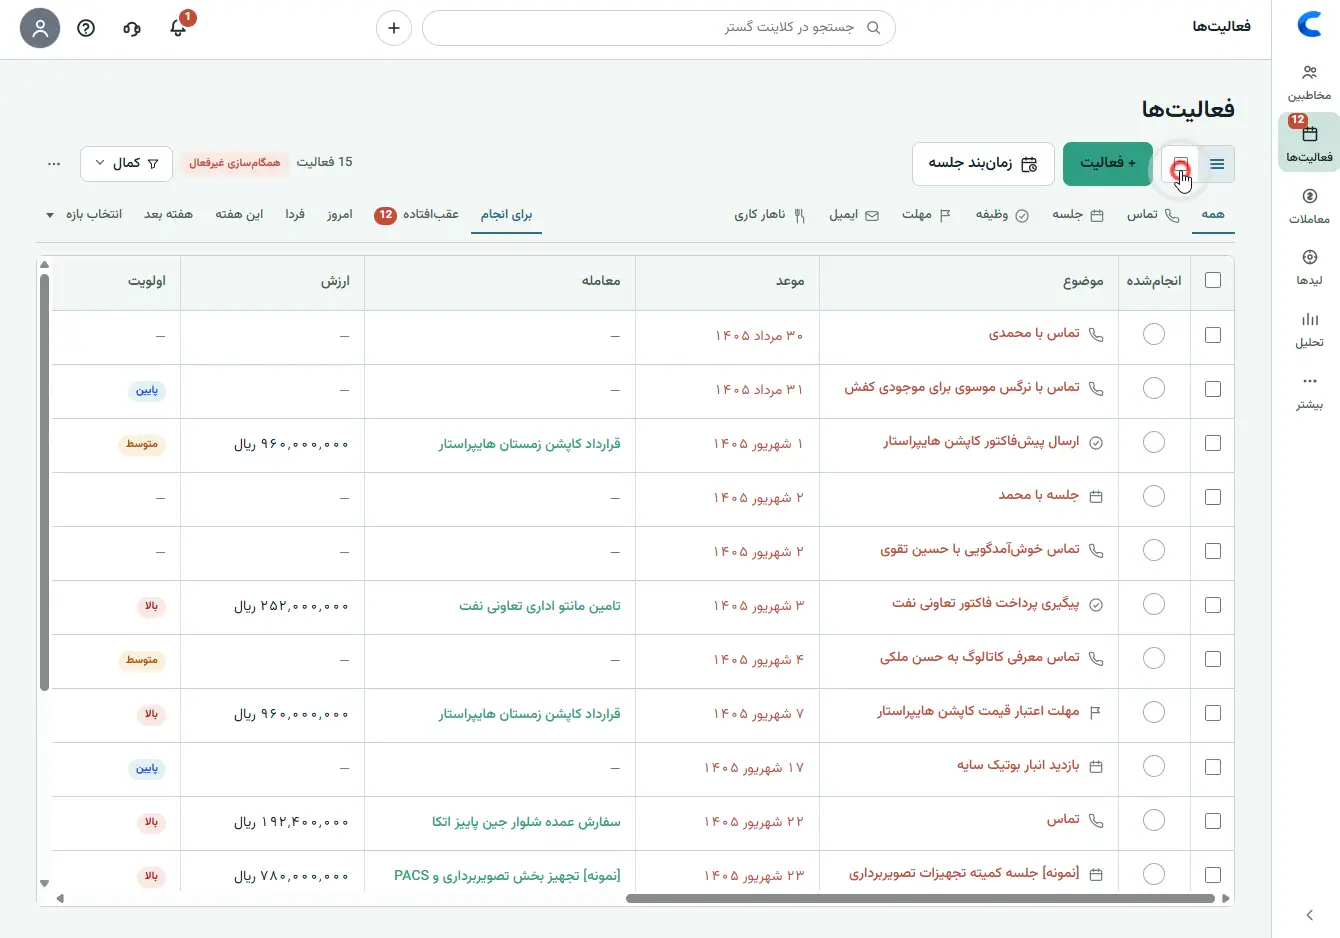This screenshot has width=1340, height=938.
Task: Open the notifications bell
Action: coord(178,28)
